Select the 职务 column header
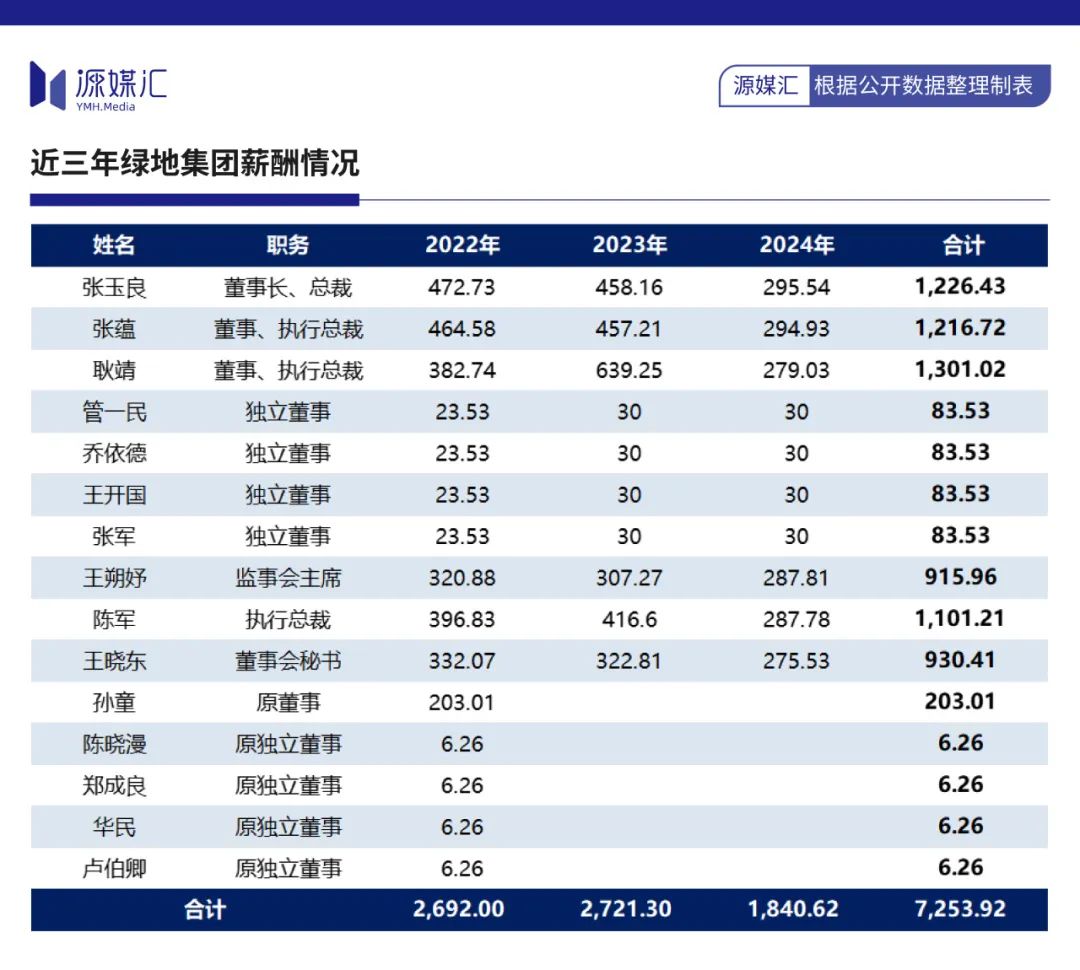Viewport: 1080px width, 970px height. click(288, 245)
